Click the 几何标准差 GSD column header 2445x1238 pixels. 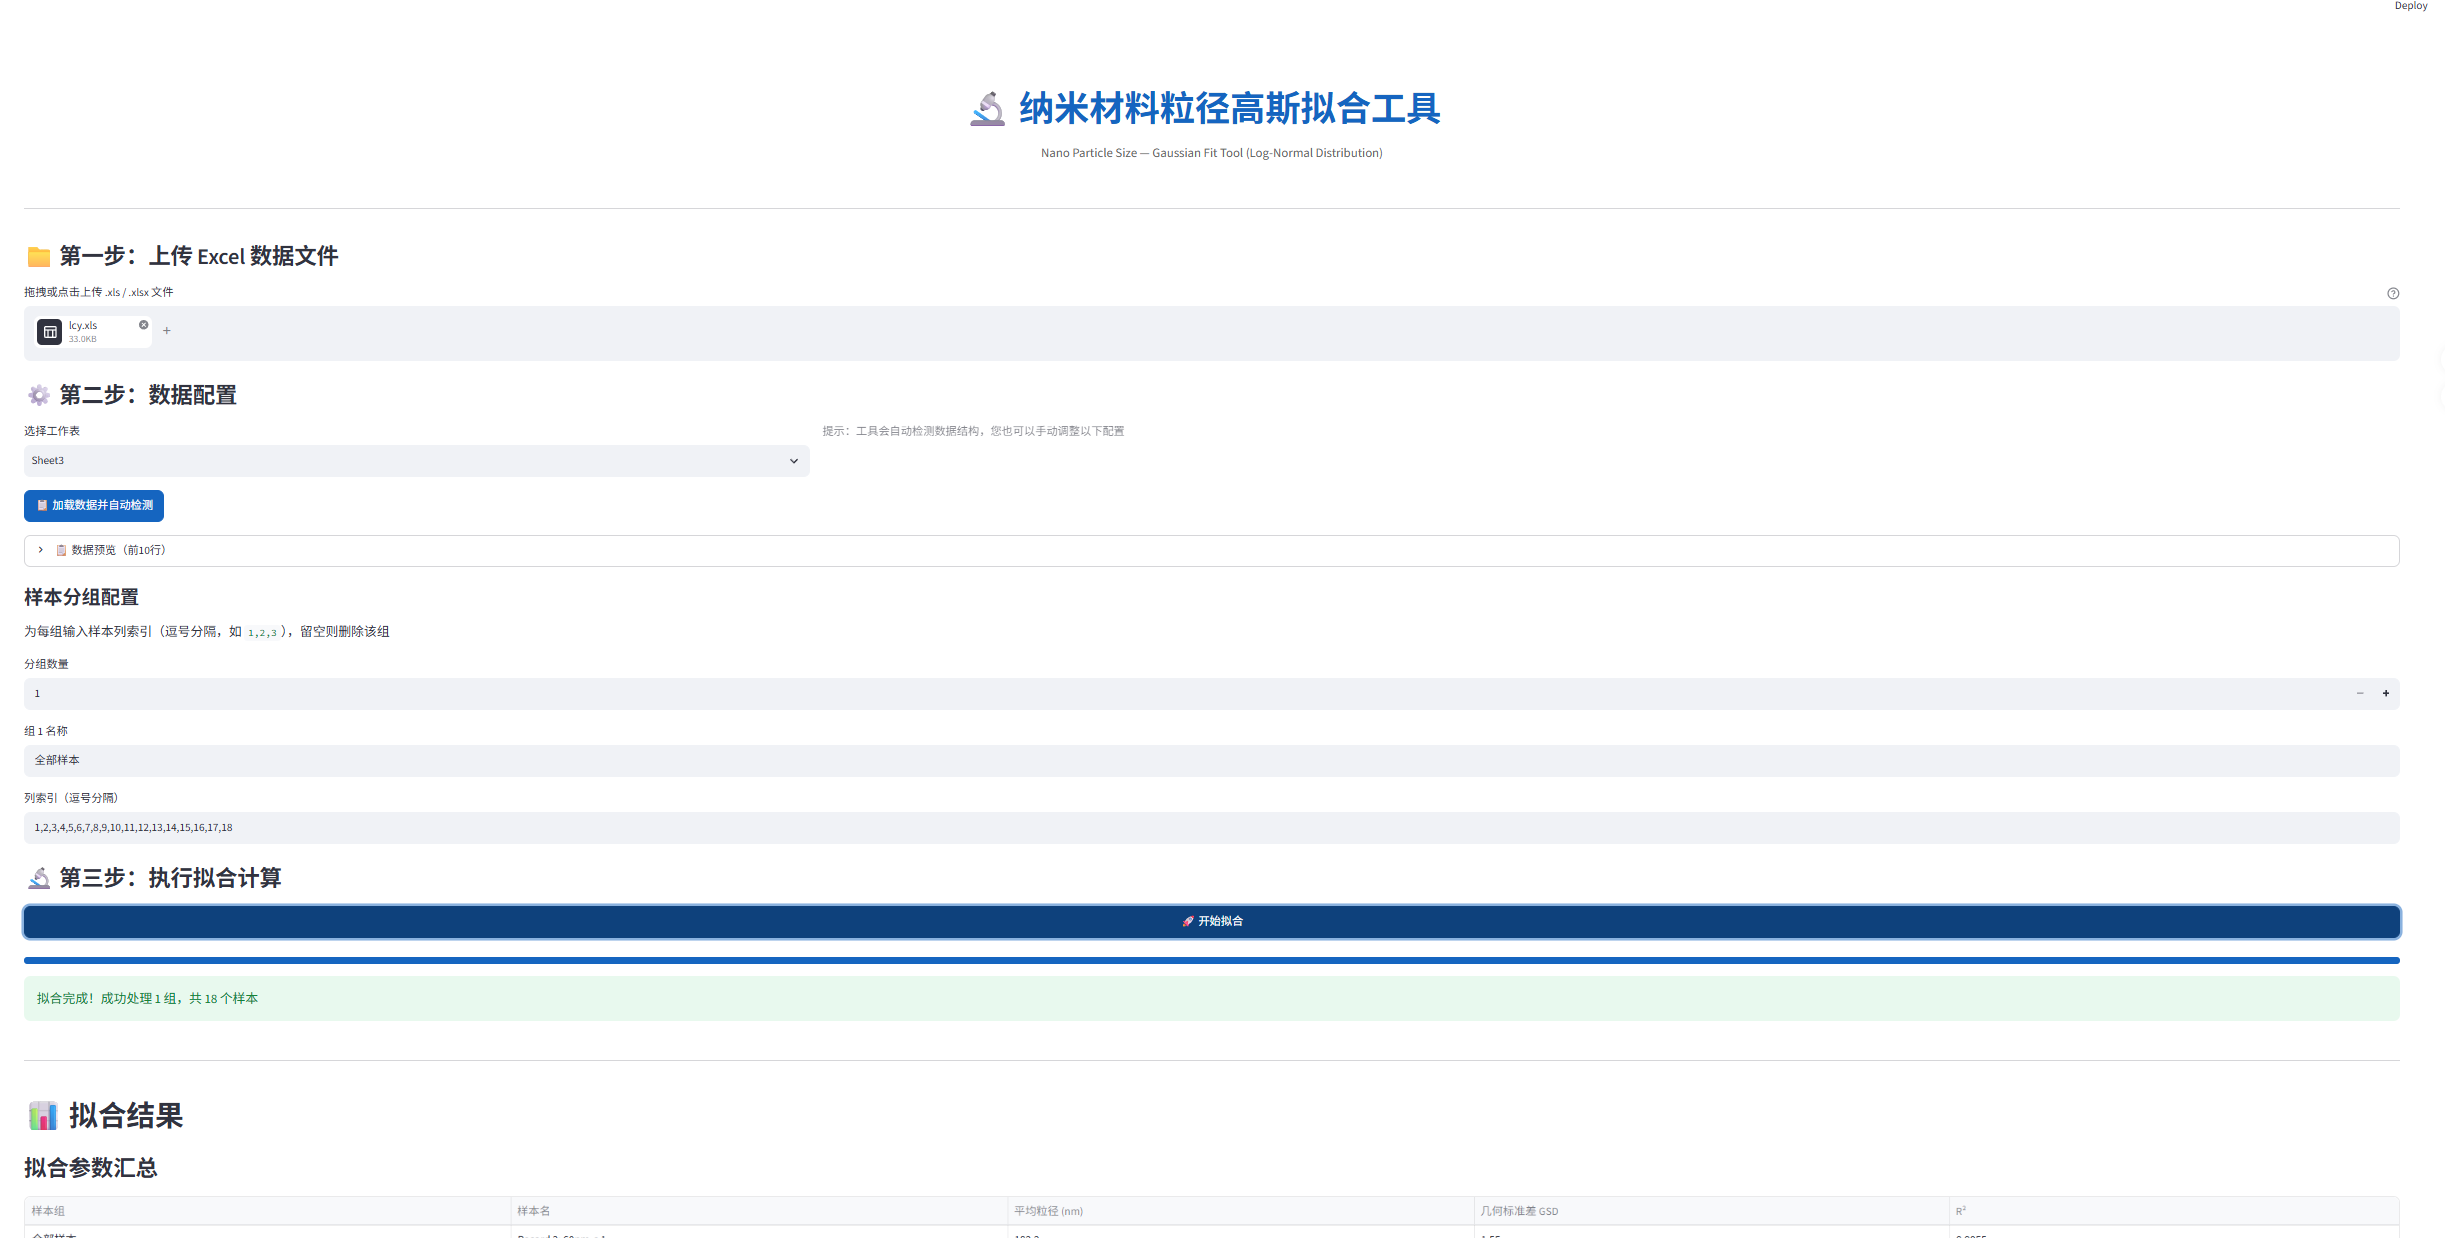1711,1211
